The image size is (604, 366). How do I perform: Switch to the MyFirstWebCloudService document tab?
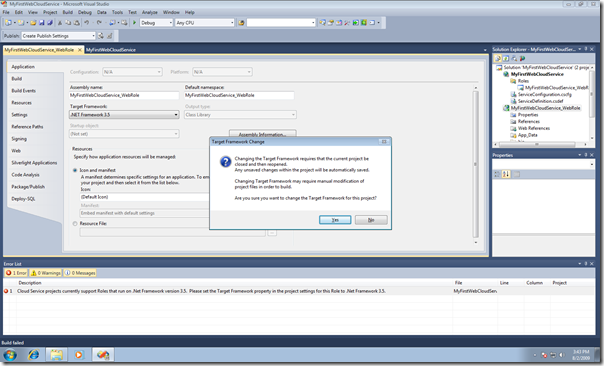coord(111,50)
